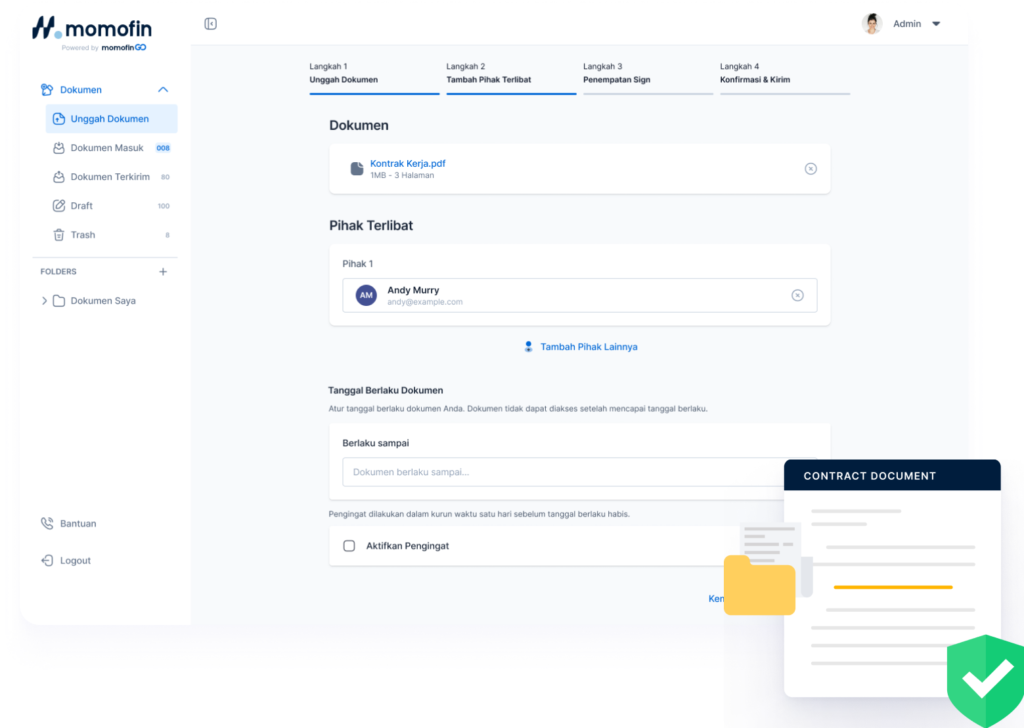The image size is (1024, 728).
Task: Click the momofin logo
Action: pos(89,28)
